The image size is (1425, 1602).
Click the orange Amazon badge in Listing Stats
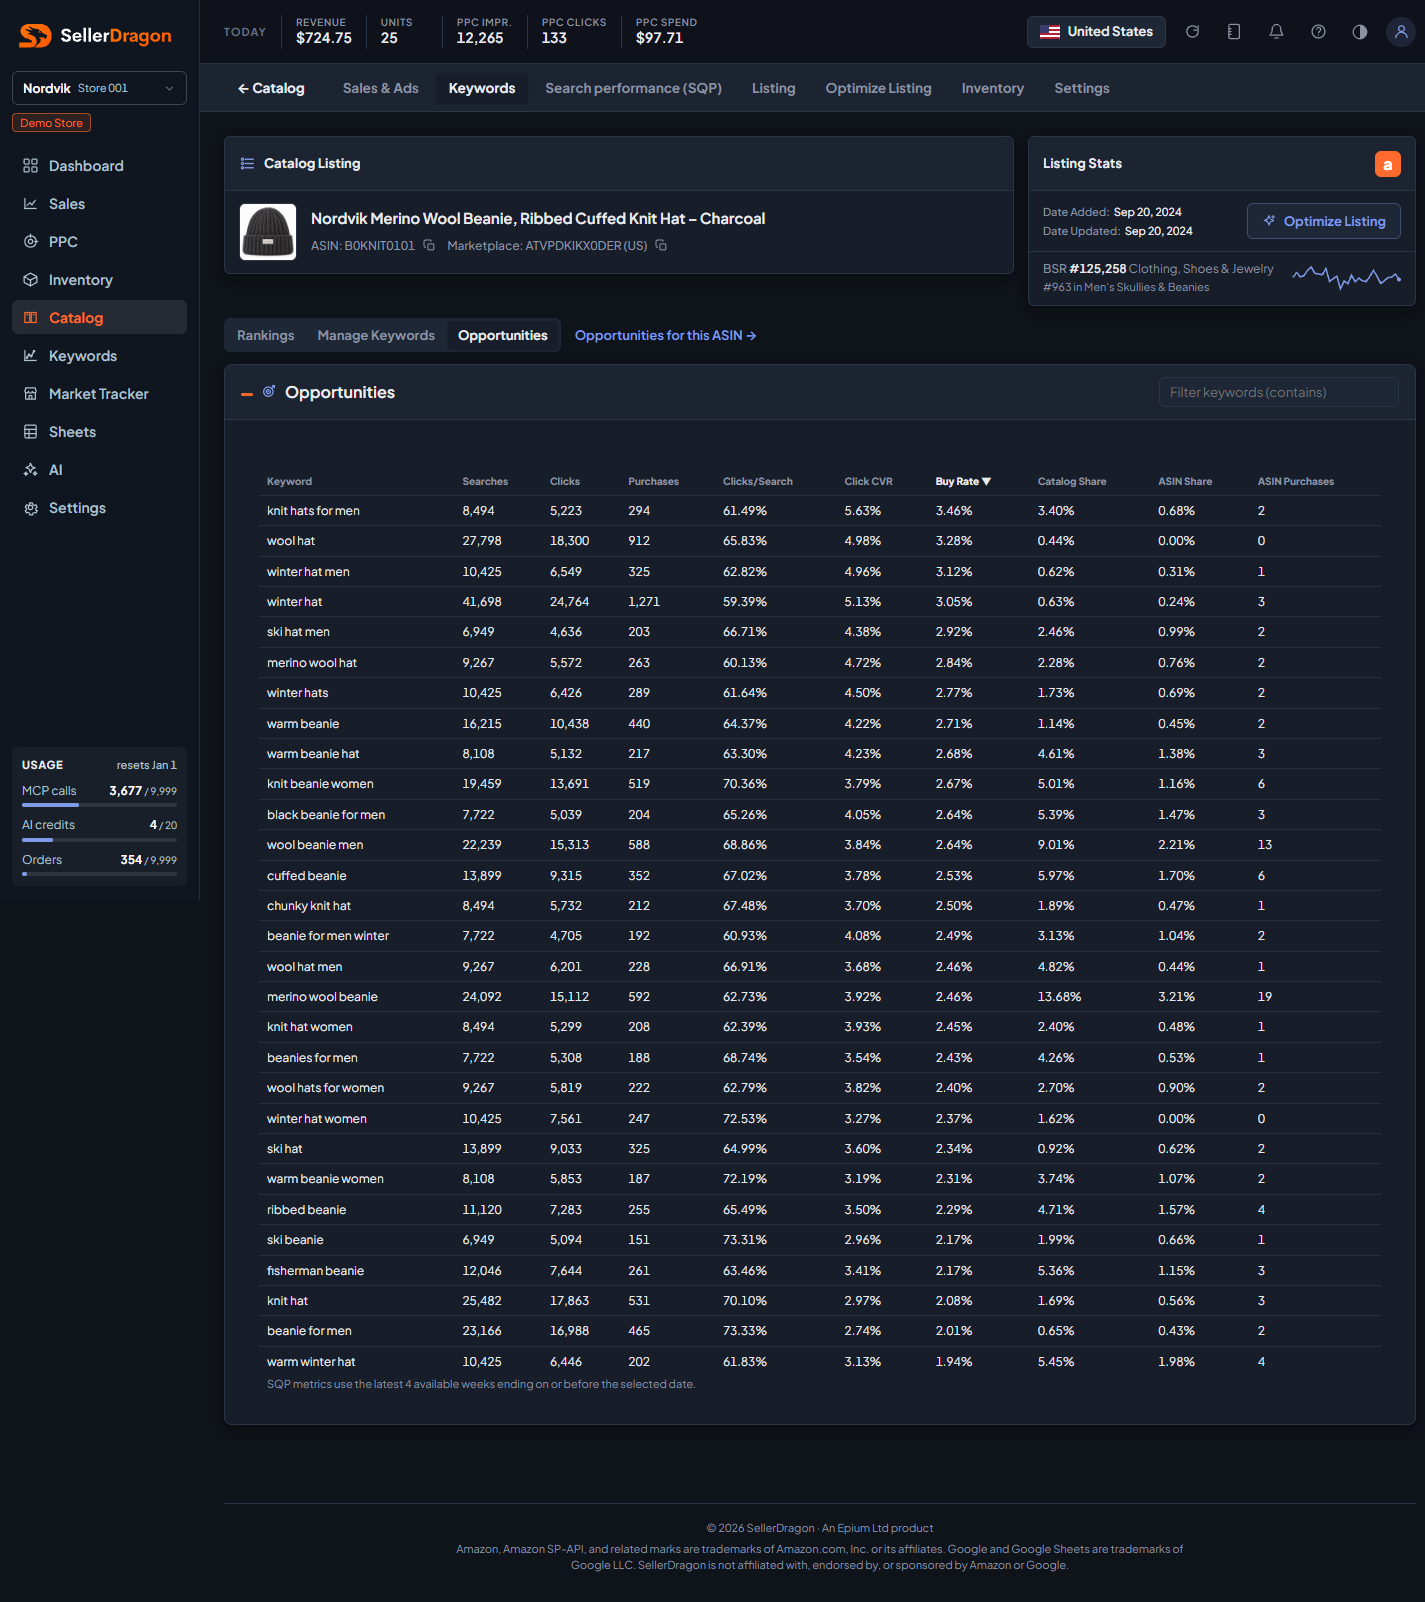tap(1388, 164)
